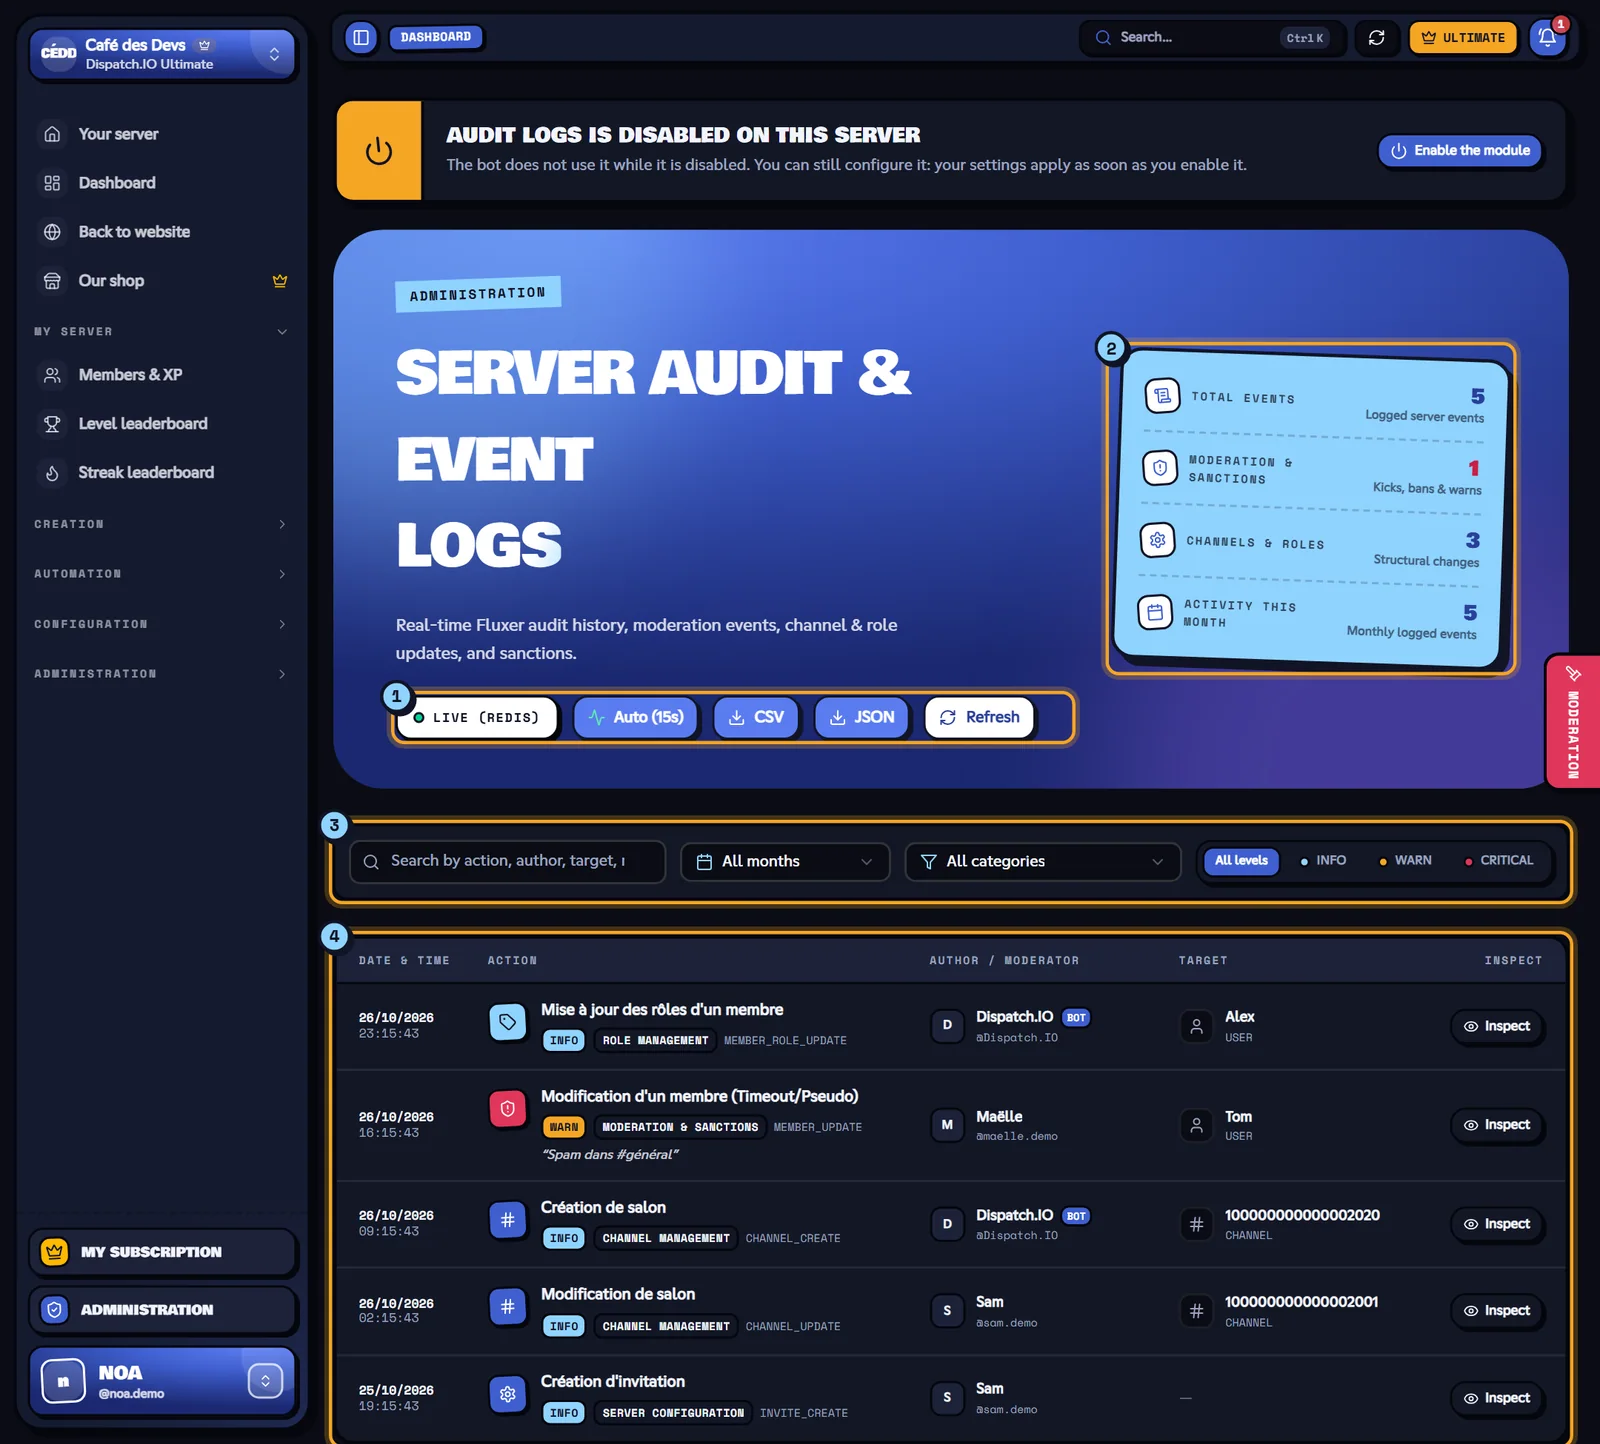This screenshot has width=1600, height=1444.
Task: Export logs as JSON
Action: 862,718
